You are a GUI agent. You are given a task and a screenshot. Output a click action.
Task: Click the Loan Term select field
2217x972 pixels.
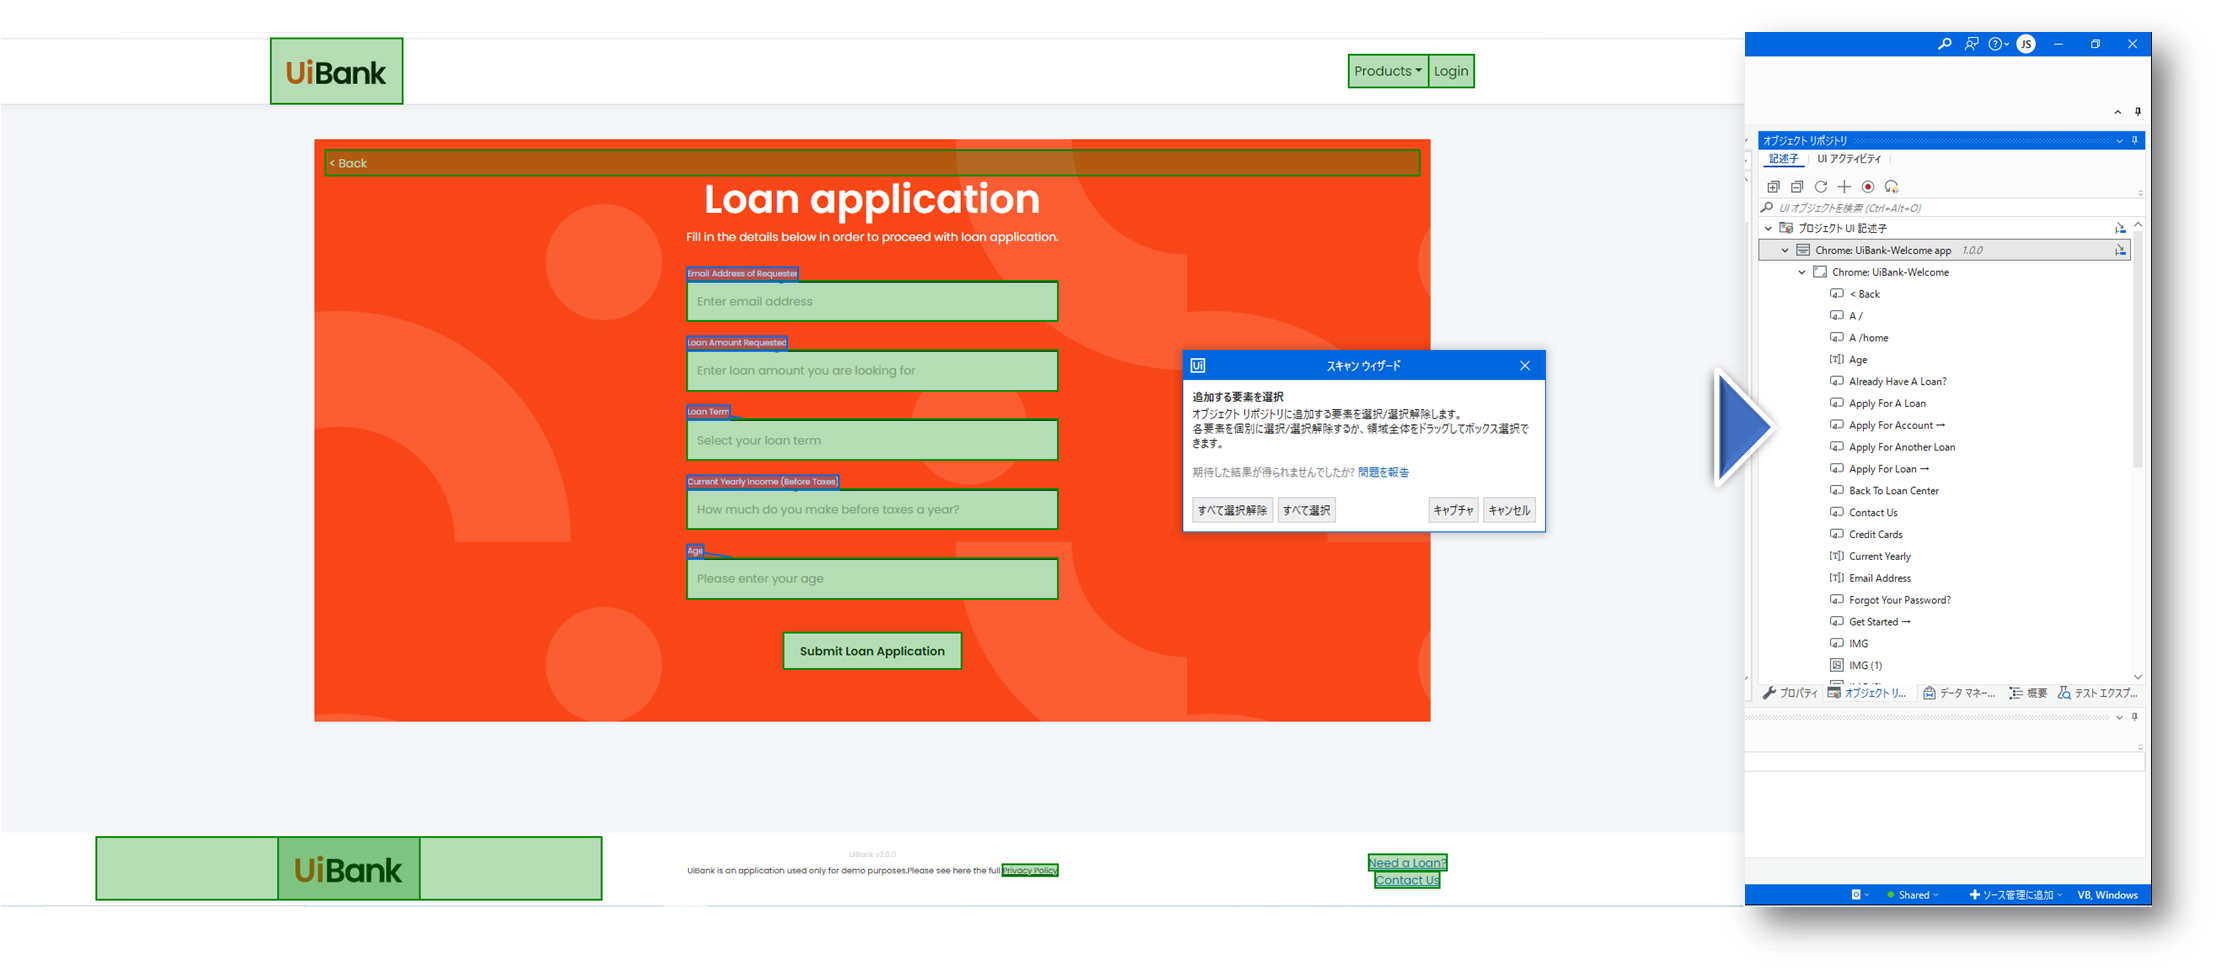pos(872,440)
